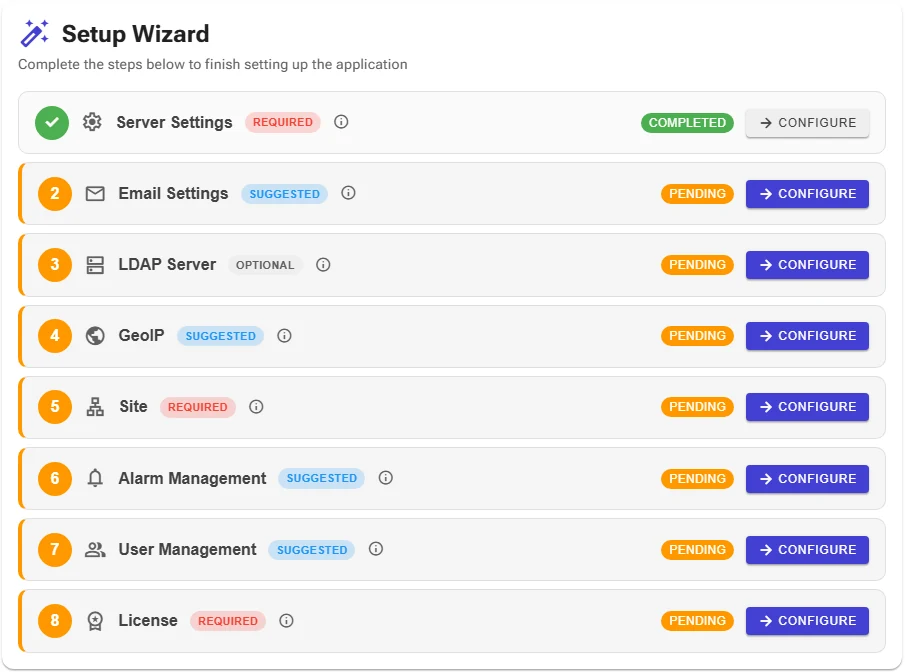Open User Management configuration

pyautogui.click(x=807, y=550)
